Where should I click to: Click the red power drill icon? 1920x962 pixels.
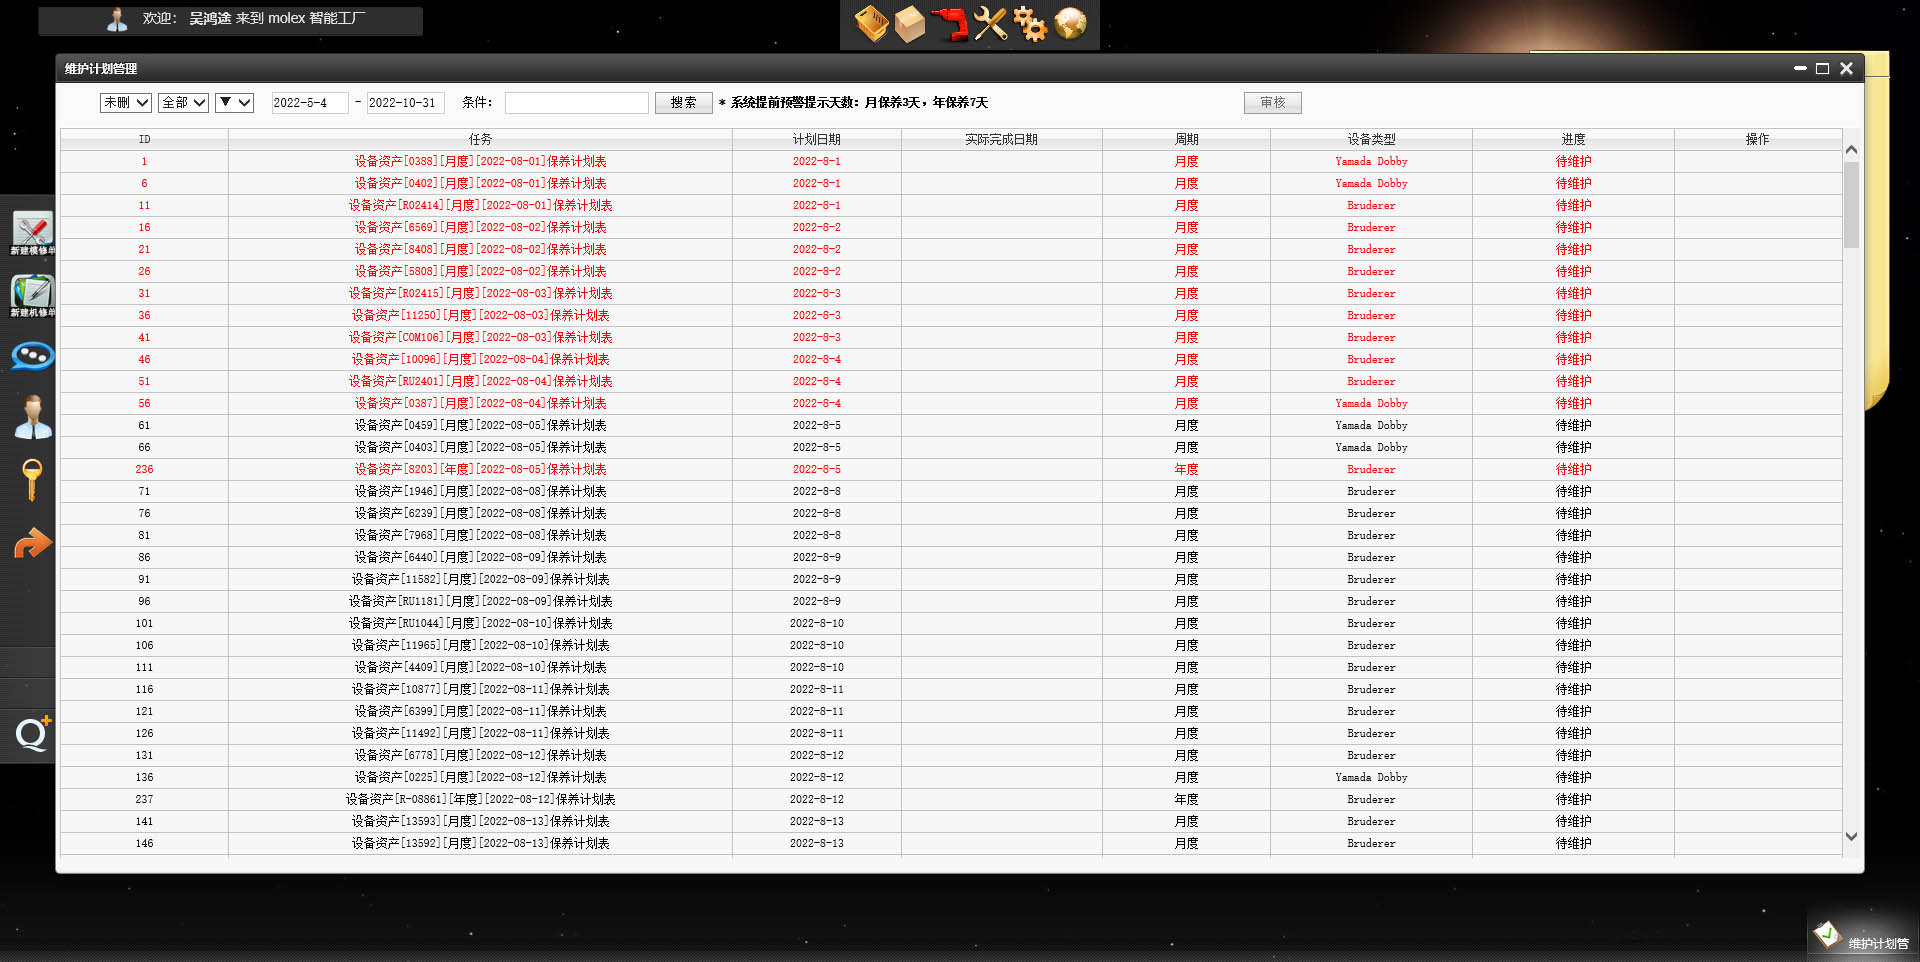[x=950, y=24]
